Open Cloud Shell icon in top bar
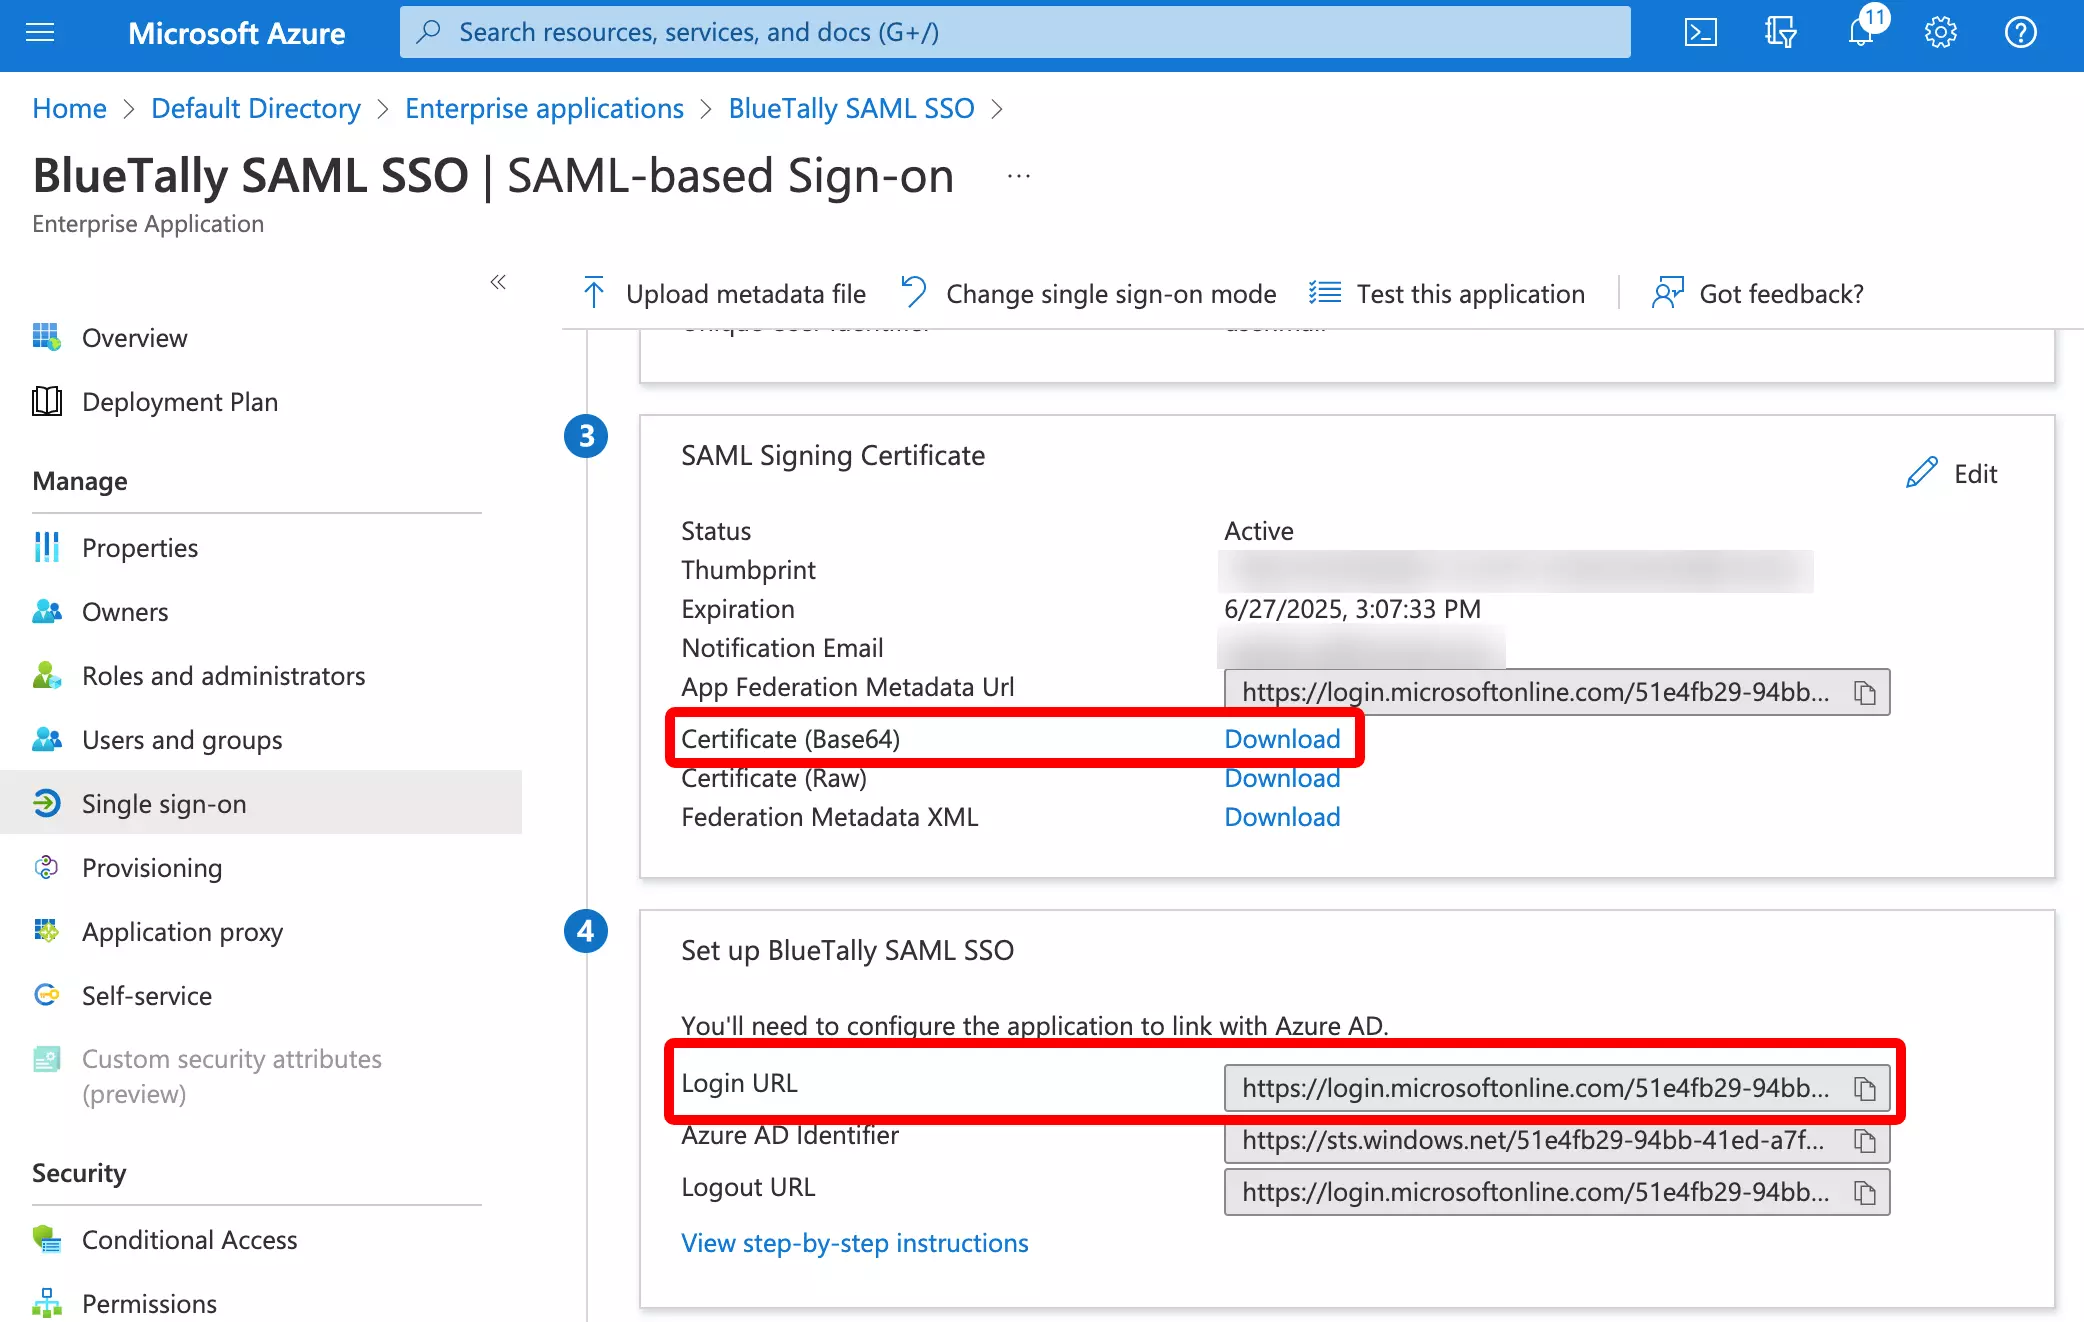 coord(1701,33)
